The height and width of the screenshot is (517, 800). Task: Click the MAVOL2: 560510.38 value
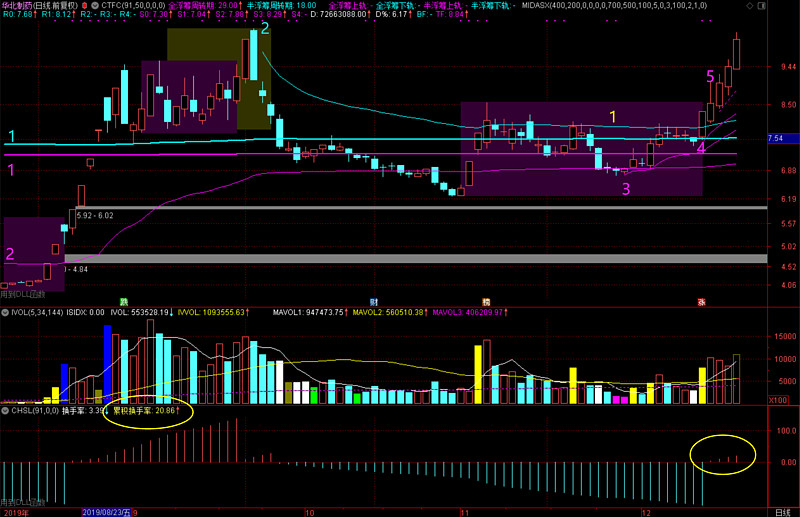[x=390, y=312]
